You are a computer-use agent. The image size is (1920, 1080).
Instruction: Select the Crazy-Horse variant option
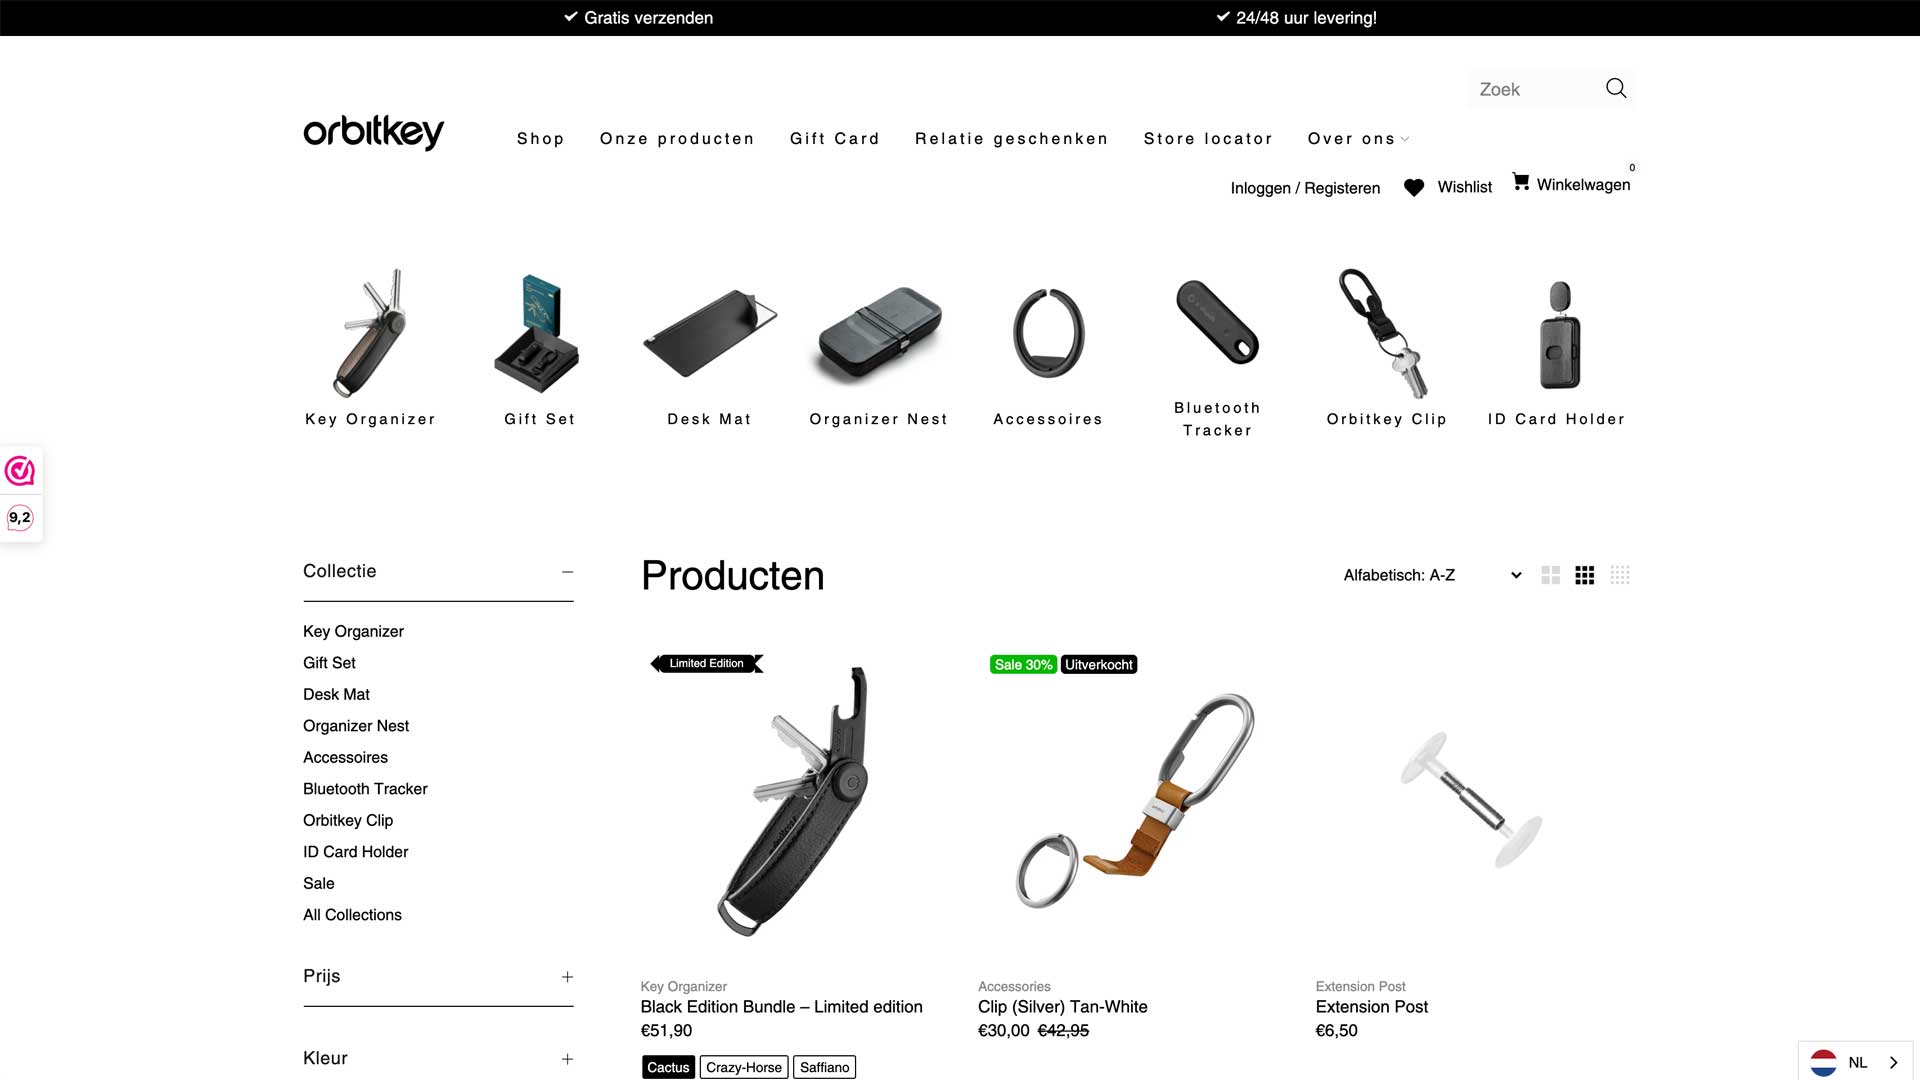tap(744, 1067)
